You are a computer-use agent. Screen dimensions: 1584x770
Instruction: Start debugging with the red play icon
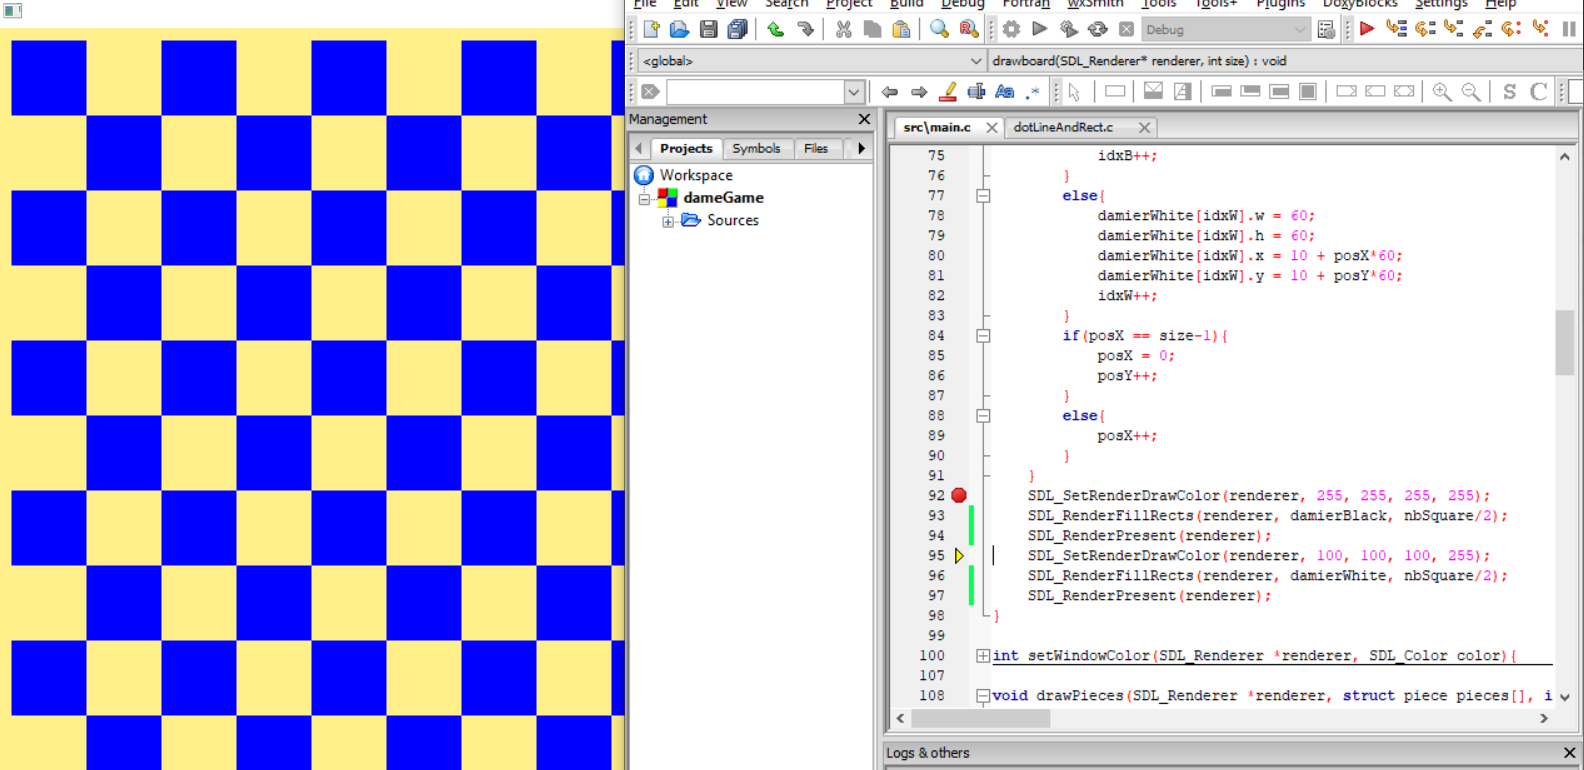(x=1367, y=30)
